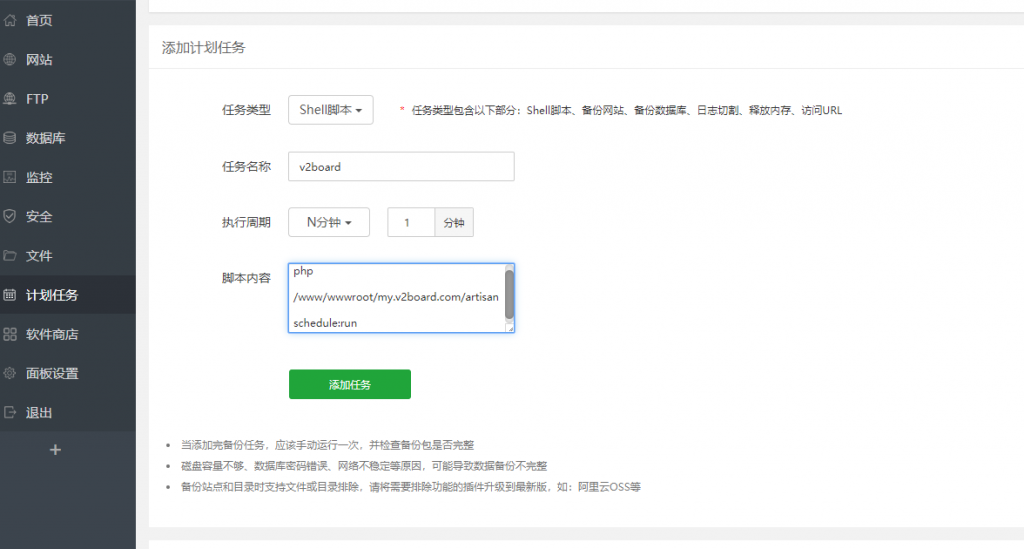The height and width of the screenshot is (549, 1024).
Task: Click the task name field containing v2board
Action: (400, 167)
